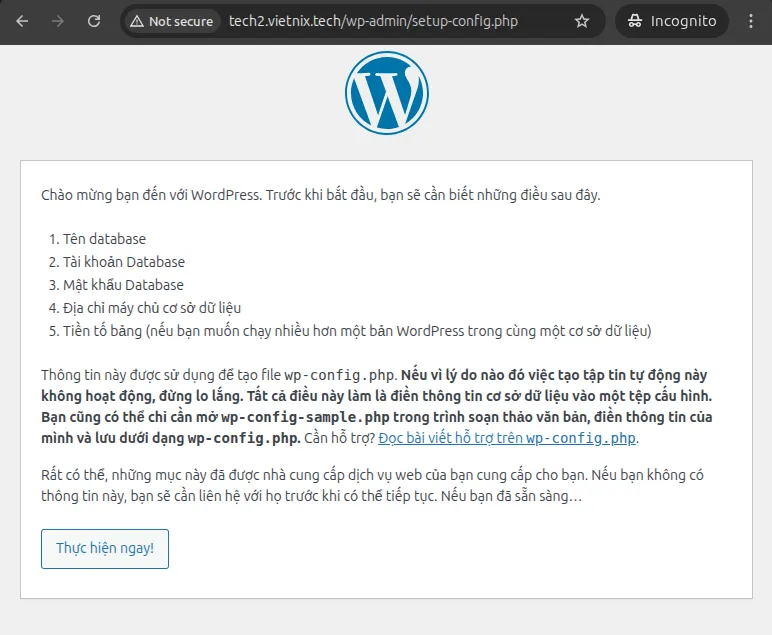Click the 'Tài khoản Database' list item
This screenshot has width=772, height=635.
(124, 262)
